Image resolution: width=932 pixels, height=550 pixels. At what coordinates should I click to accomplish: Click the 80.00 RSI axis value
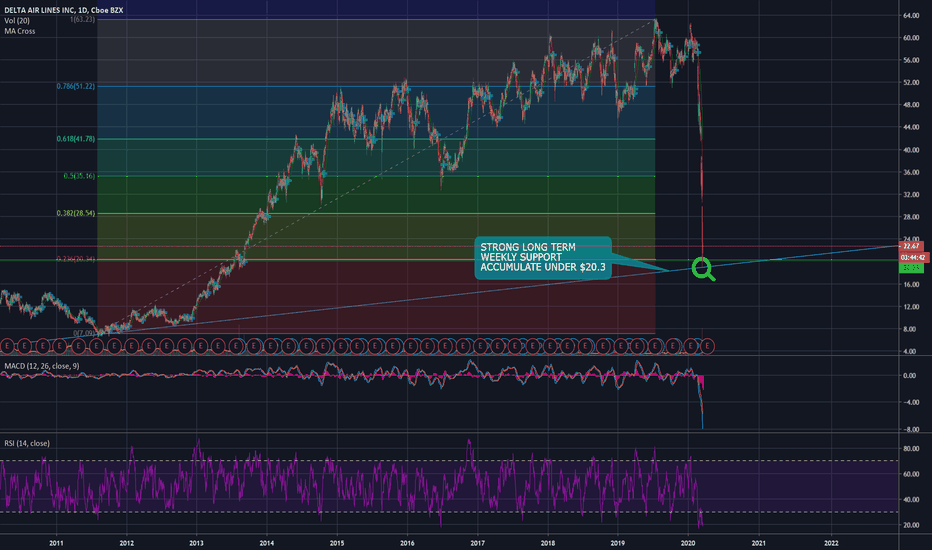(911, 449)
